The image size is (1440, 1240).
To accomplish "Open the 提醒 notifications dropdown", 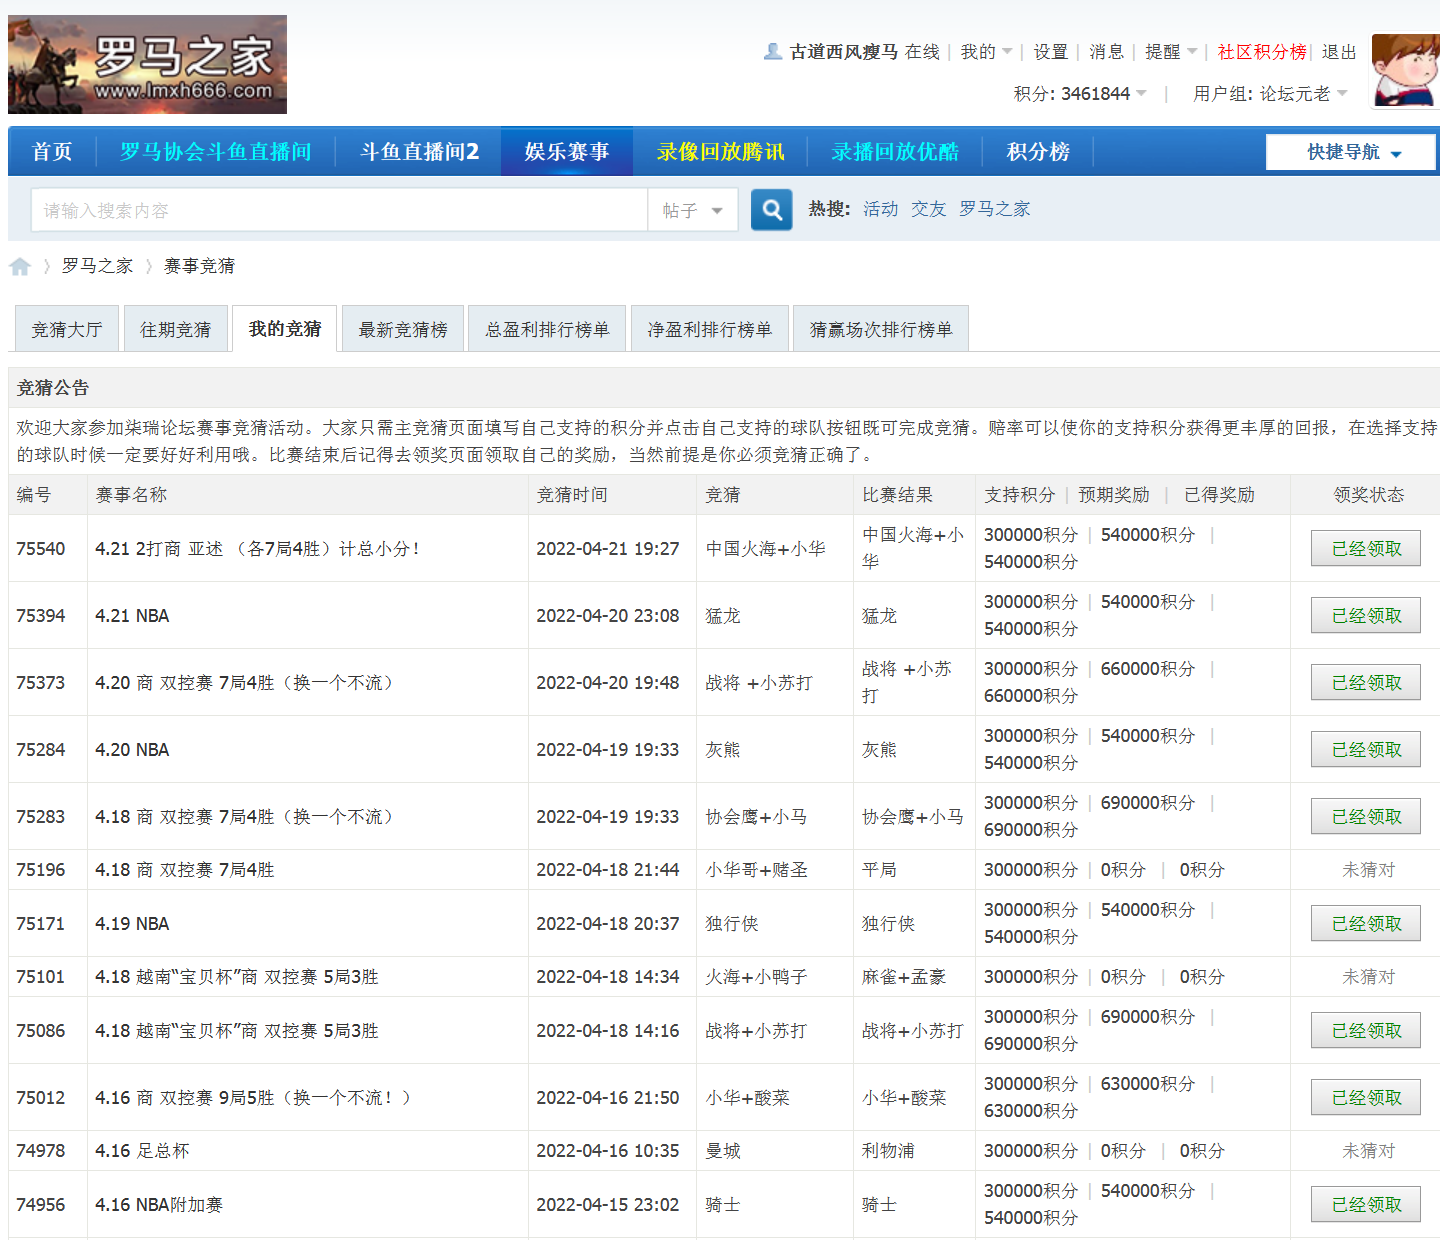I will click(x=1170, y=52).
